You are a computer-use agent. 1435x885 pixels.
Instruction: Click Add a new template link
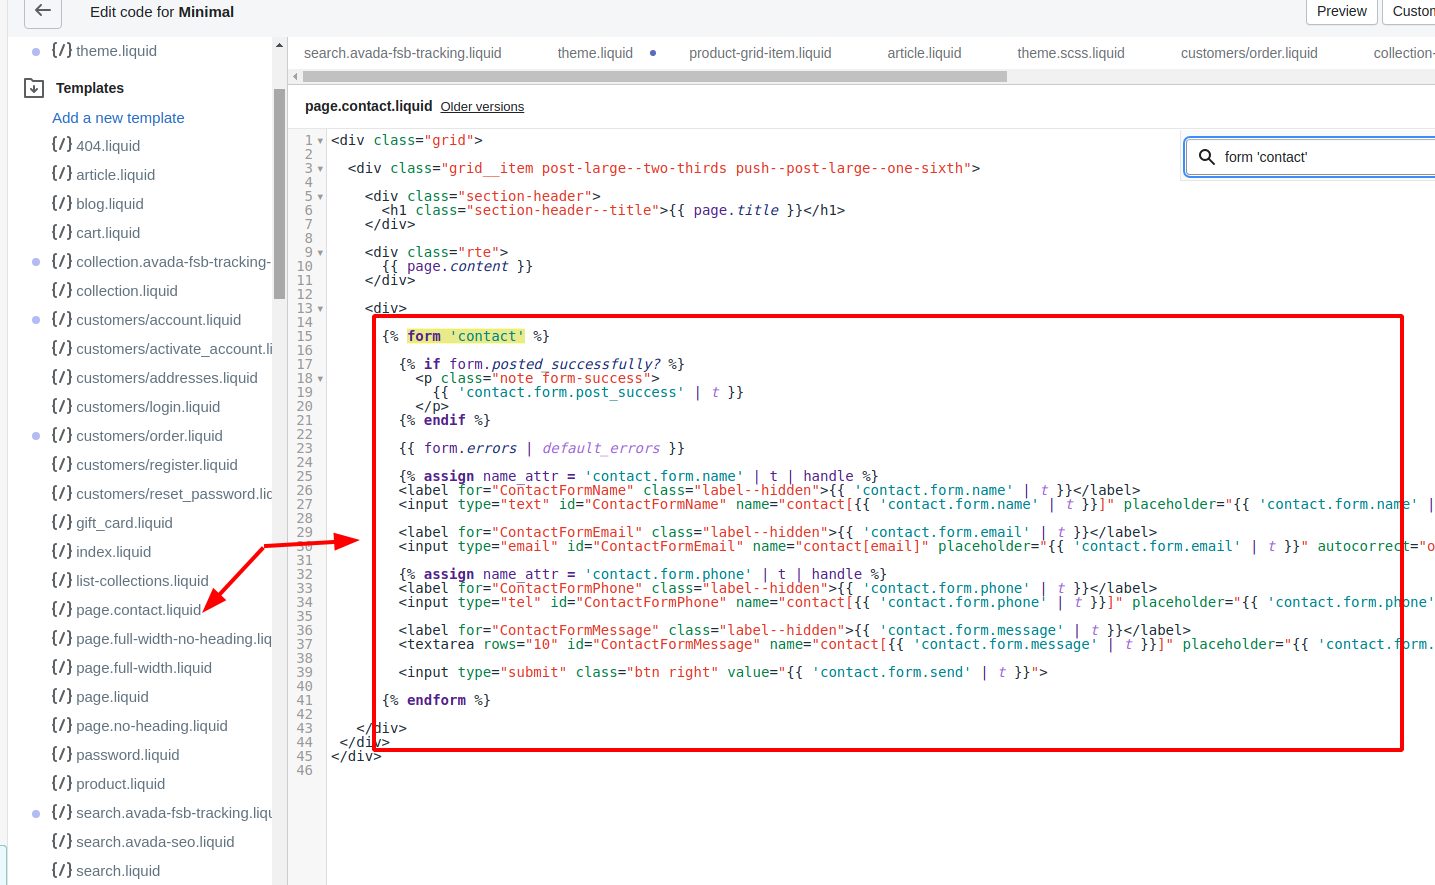point(118,118)
